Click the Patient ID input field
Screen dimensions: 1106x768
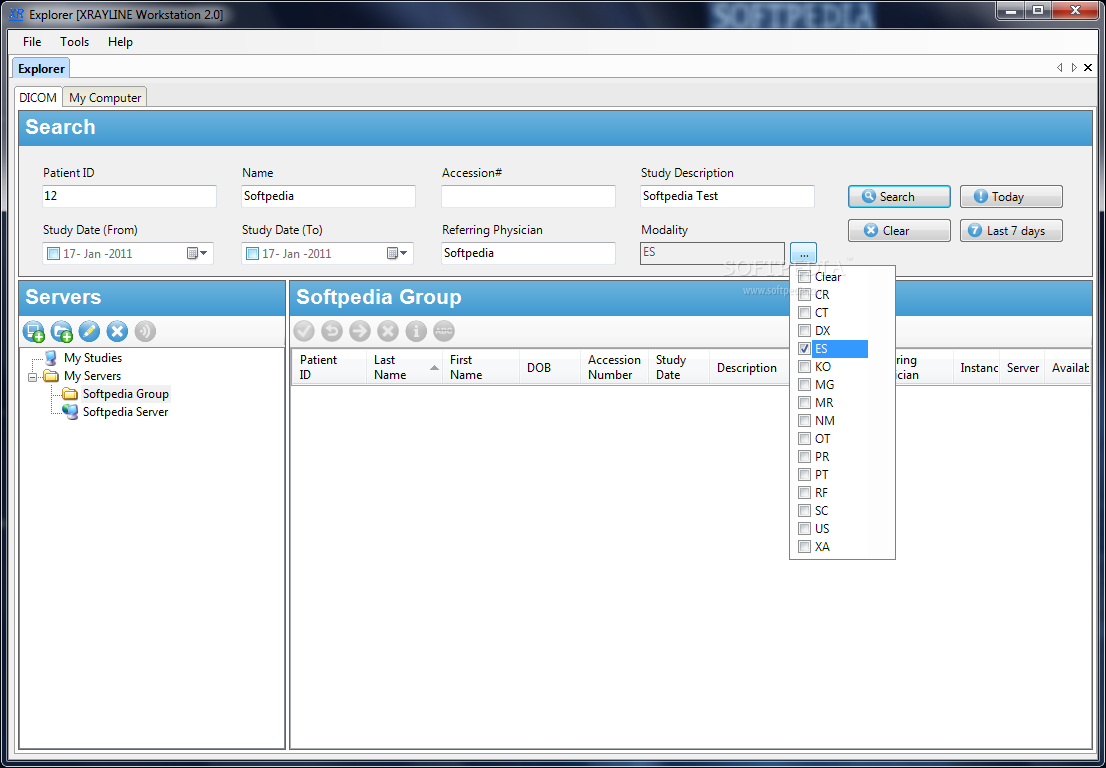click(x=130, y=196)
